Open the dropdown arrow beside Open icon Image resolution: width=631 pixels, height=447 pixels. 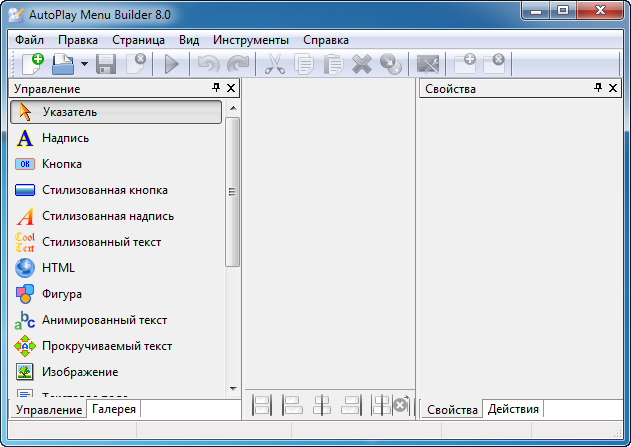[84, 65]
